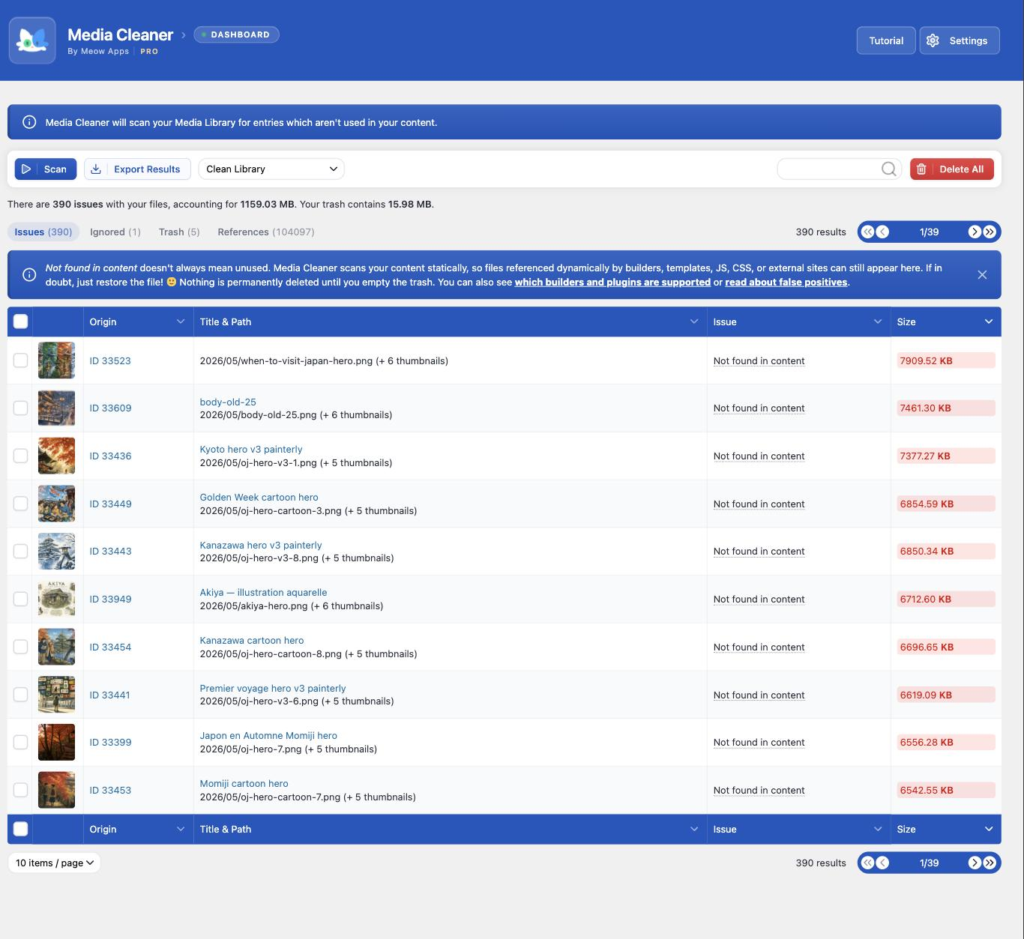The width and height of the screenshot is (1024, 939).
Task: Click the search magnifier icon
Action: tap(888, 169)
